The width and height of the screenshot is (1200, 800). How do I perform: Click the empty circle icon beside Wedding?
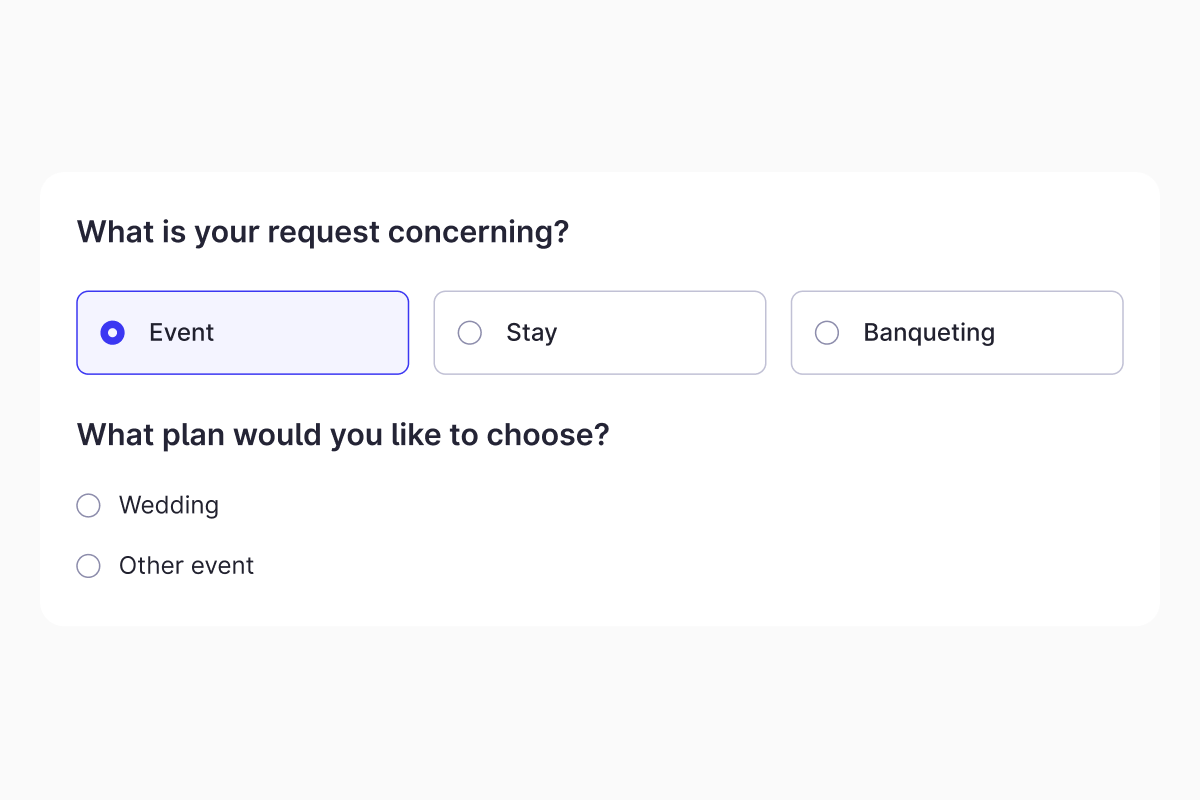point(89,506)
